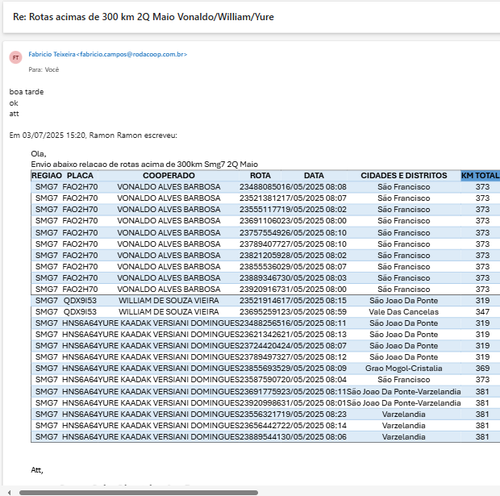Click the line 'Envio abaixo relacao de rotas acima de 300km'
Viewport: 500px width, 496px height.
point(144,164)
